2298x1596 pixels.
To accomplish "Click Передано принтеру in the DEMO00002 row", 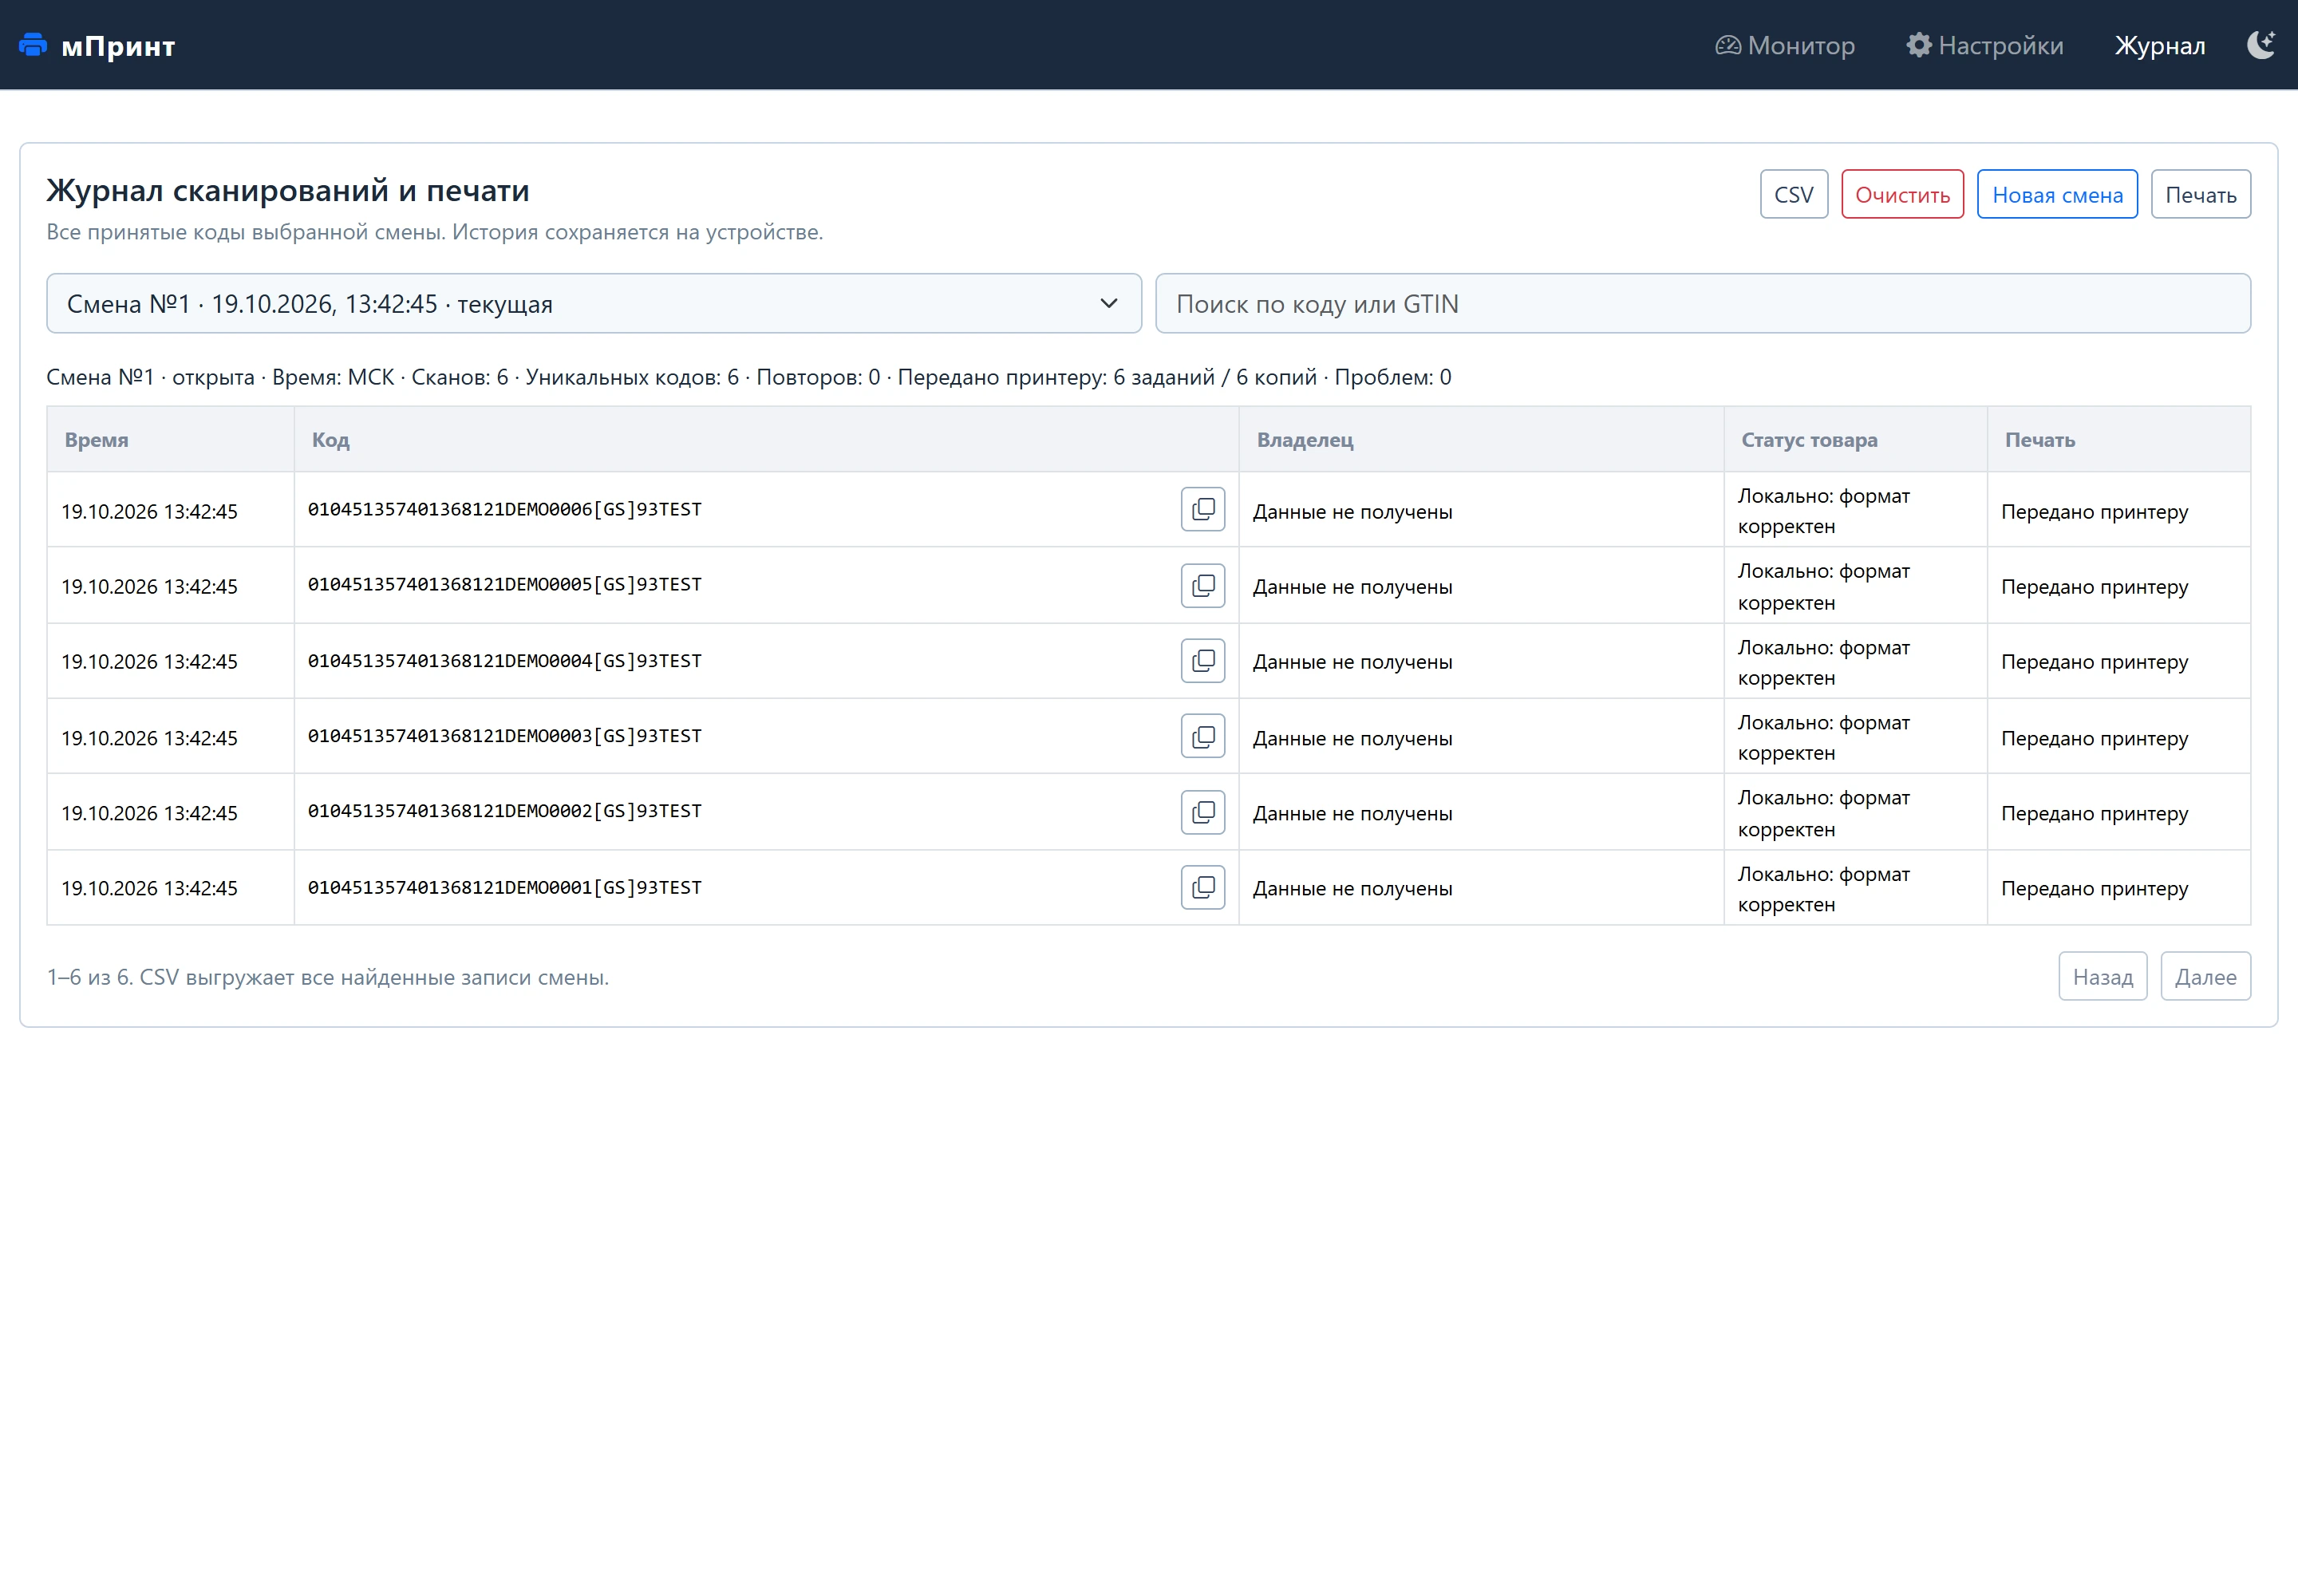I will click(x=2094, y=813).
